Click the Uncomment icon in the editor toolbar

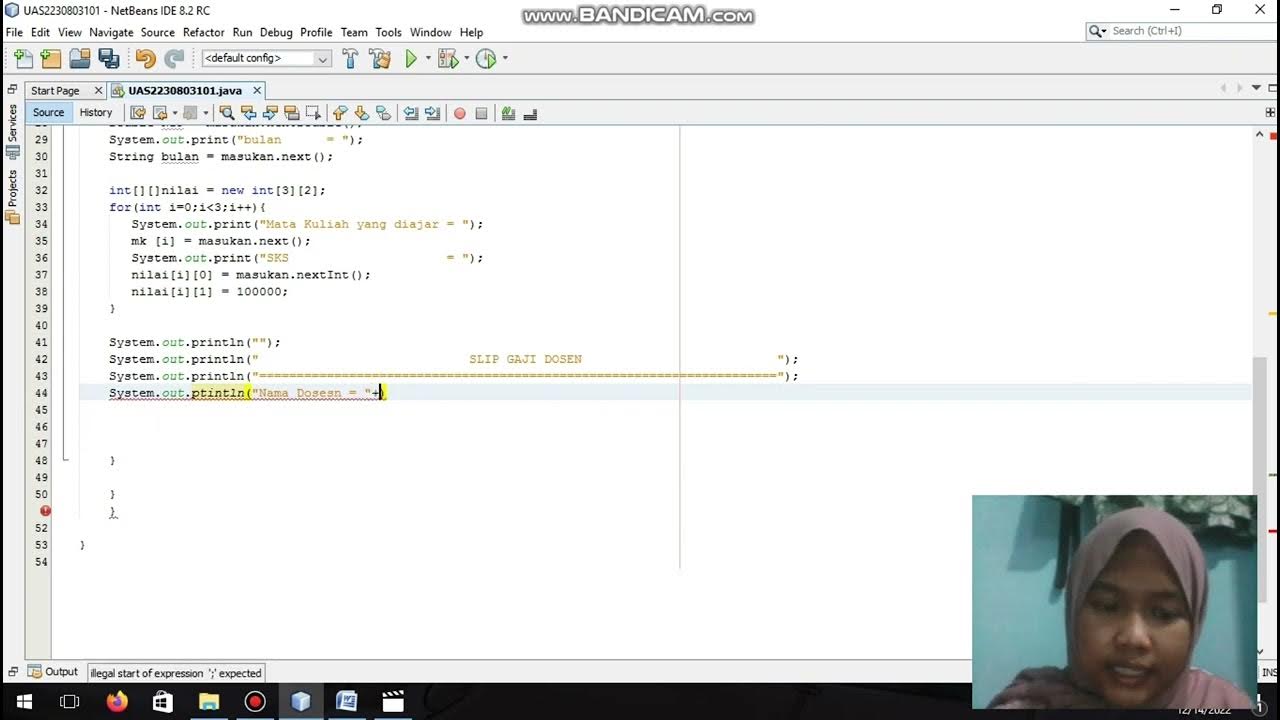[x=530, y=113]
